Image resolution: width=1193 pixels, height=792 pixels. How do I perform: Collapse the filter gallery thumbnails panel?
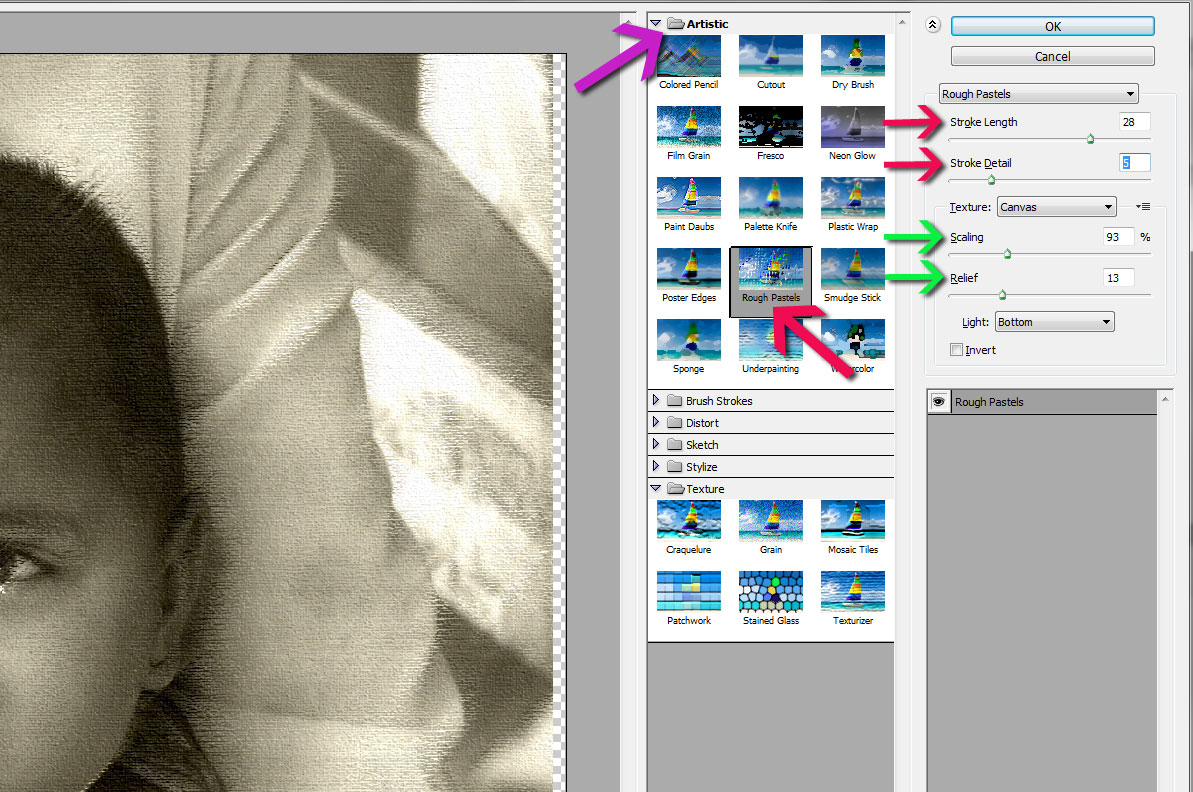tap(933, 26)
